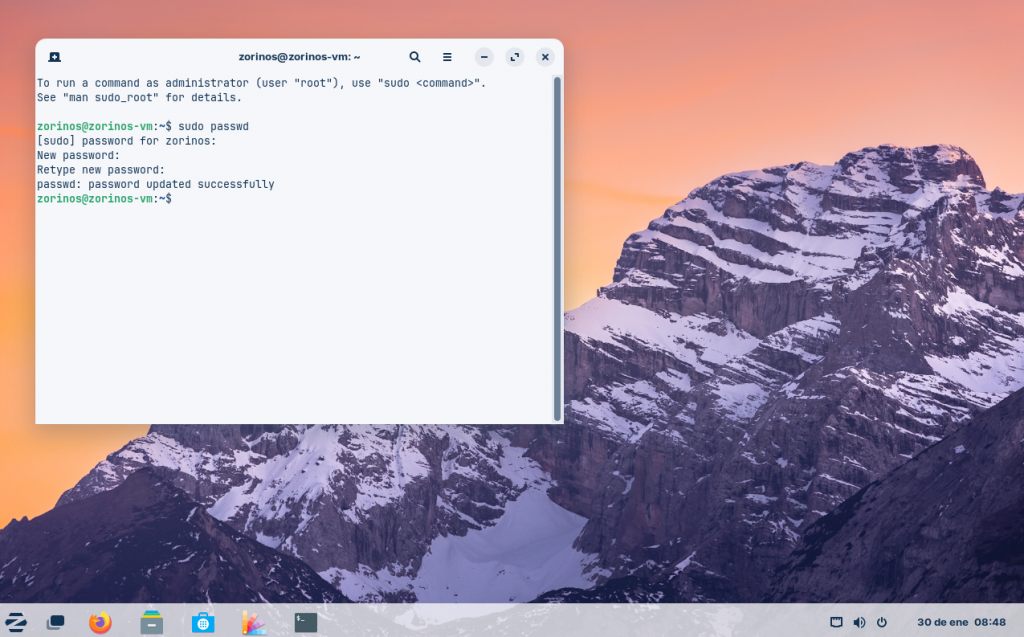This screenshot has height=637, width=1024.
Task: Click the terminal search icon
Action: tap(415, 57)
